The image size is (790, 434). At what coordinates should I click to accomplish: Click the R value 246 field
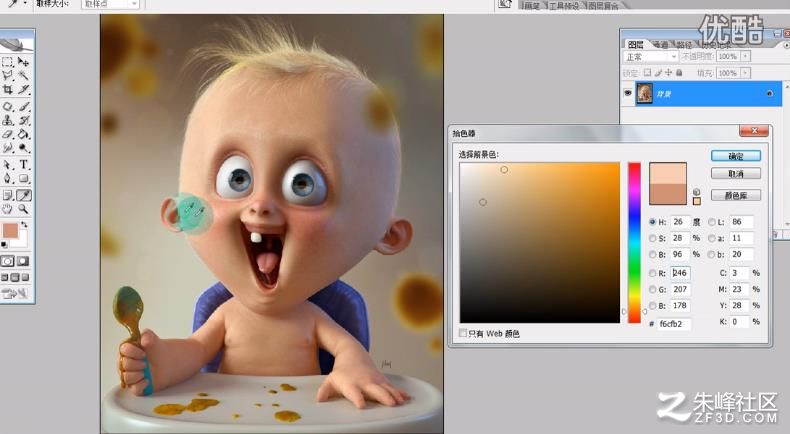tap(680, 273)
